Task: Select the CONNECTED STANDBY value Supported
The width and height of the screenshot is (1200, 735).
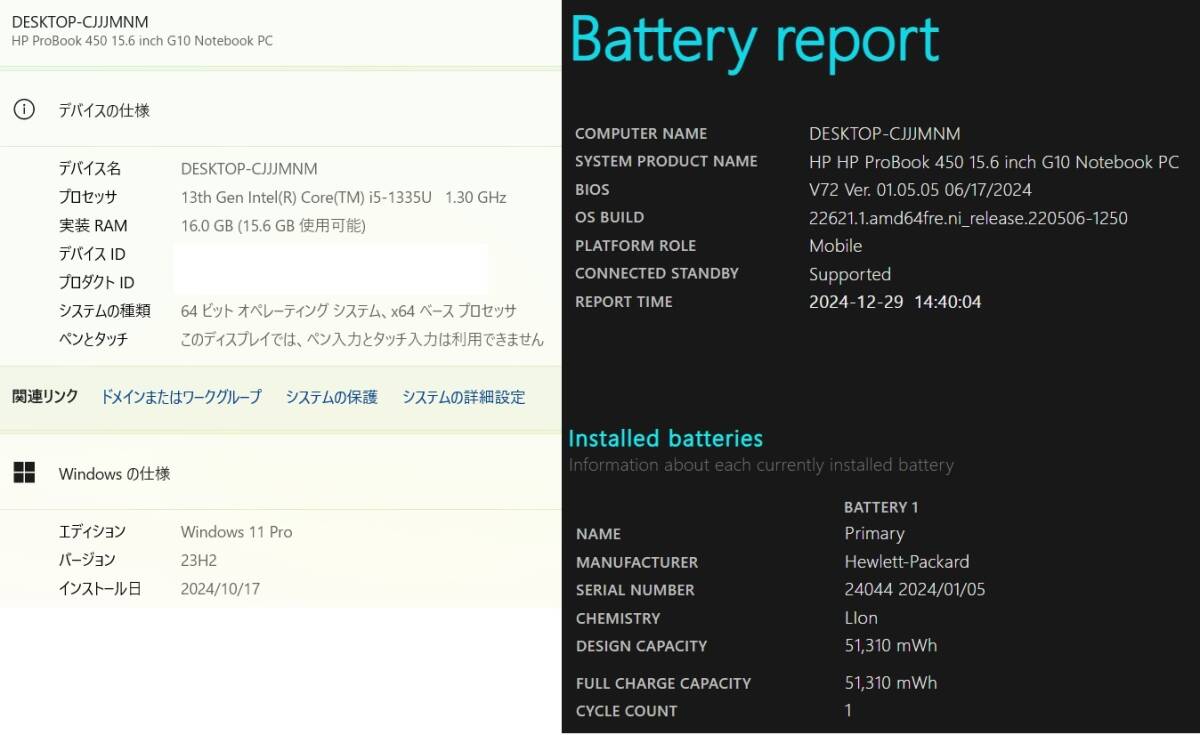Action: tap(850, 274)
